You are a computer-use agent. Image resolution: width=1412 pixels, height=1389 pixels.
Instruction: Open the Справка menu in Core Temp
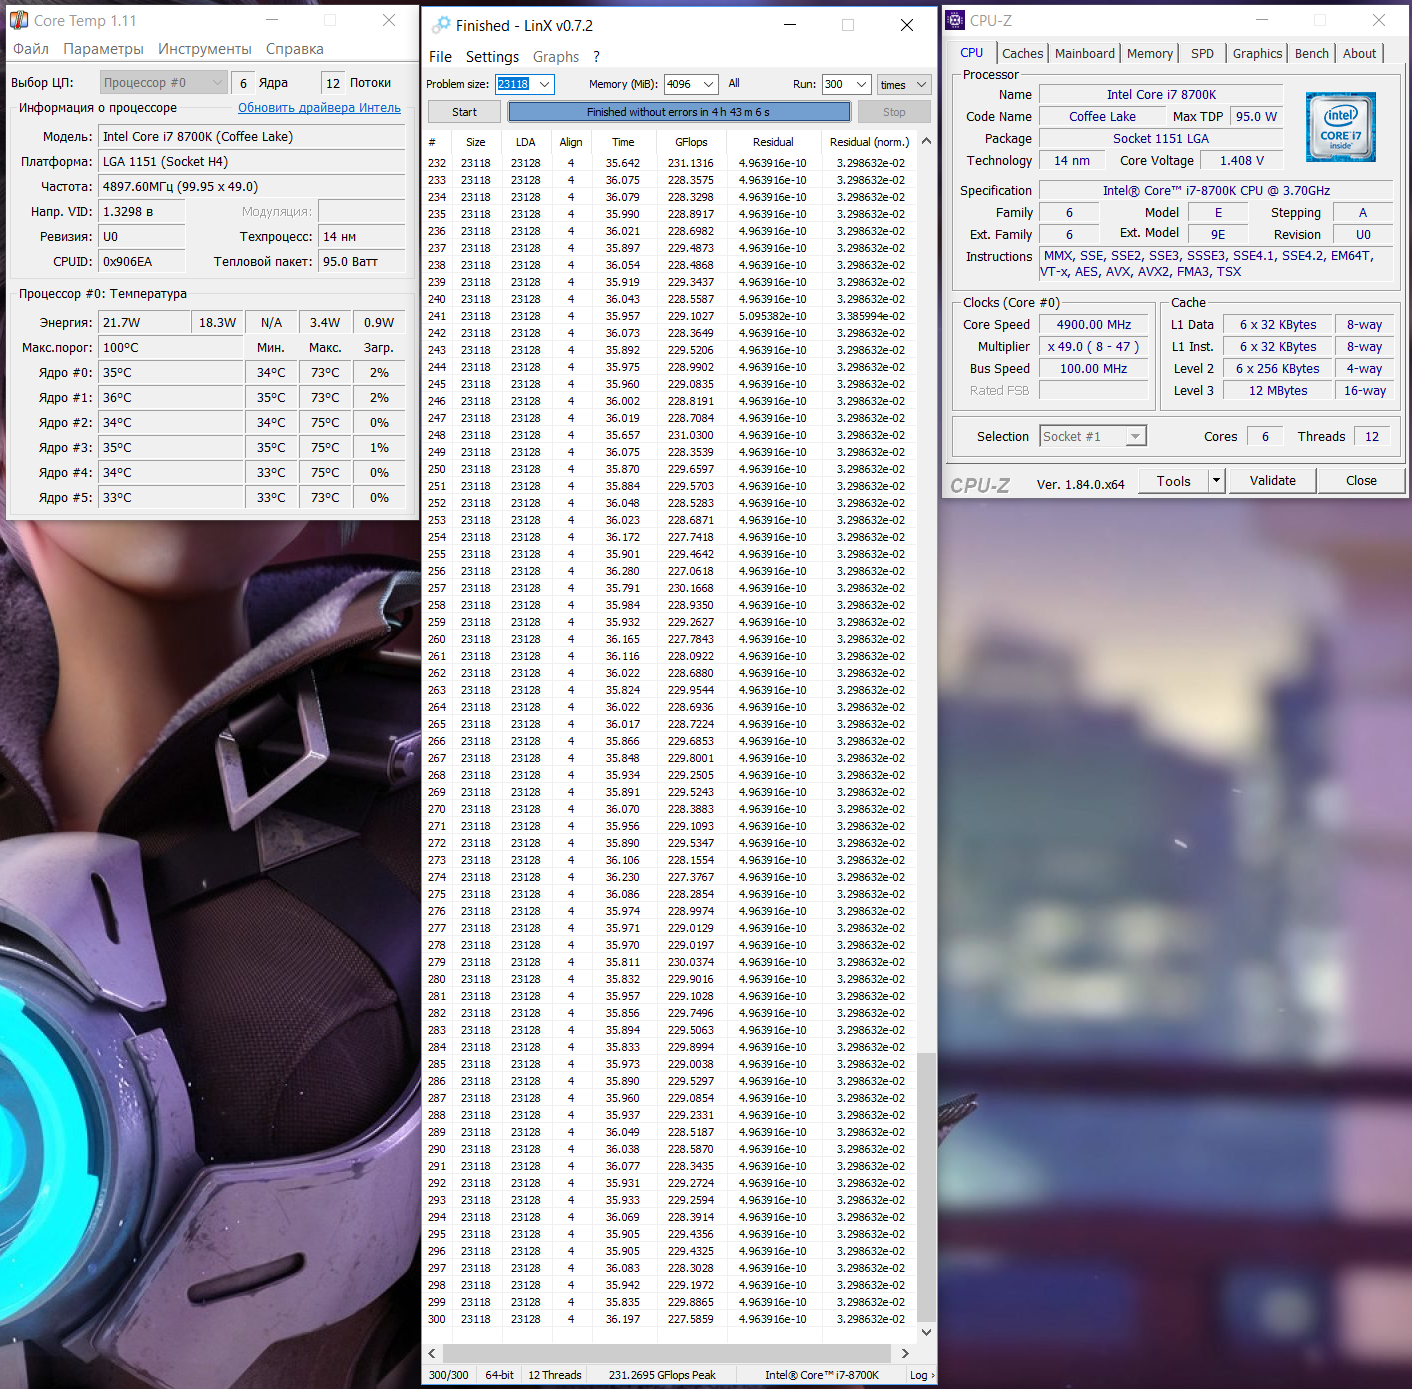pos(294,49)
